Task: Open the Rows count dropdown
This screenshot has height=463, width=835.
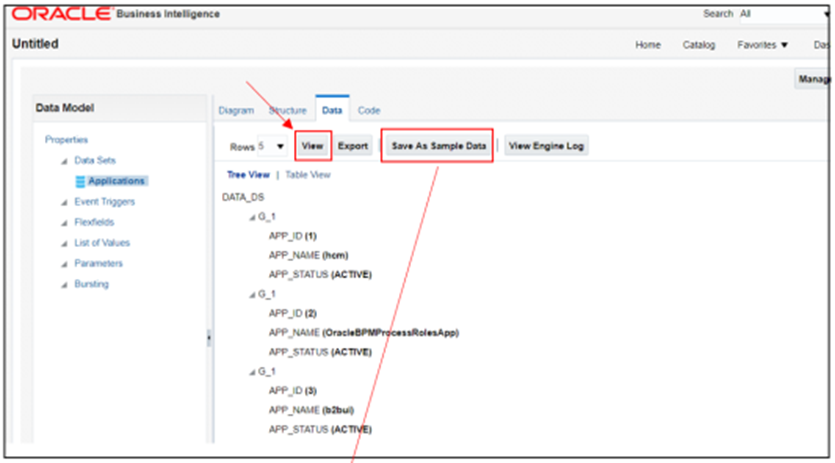Action: (x=280, y=146)
